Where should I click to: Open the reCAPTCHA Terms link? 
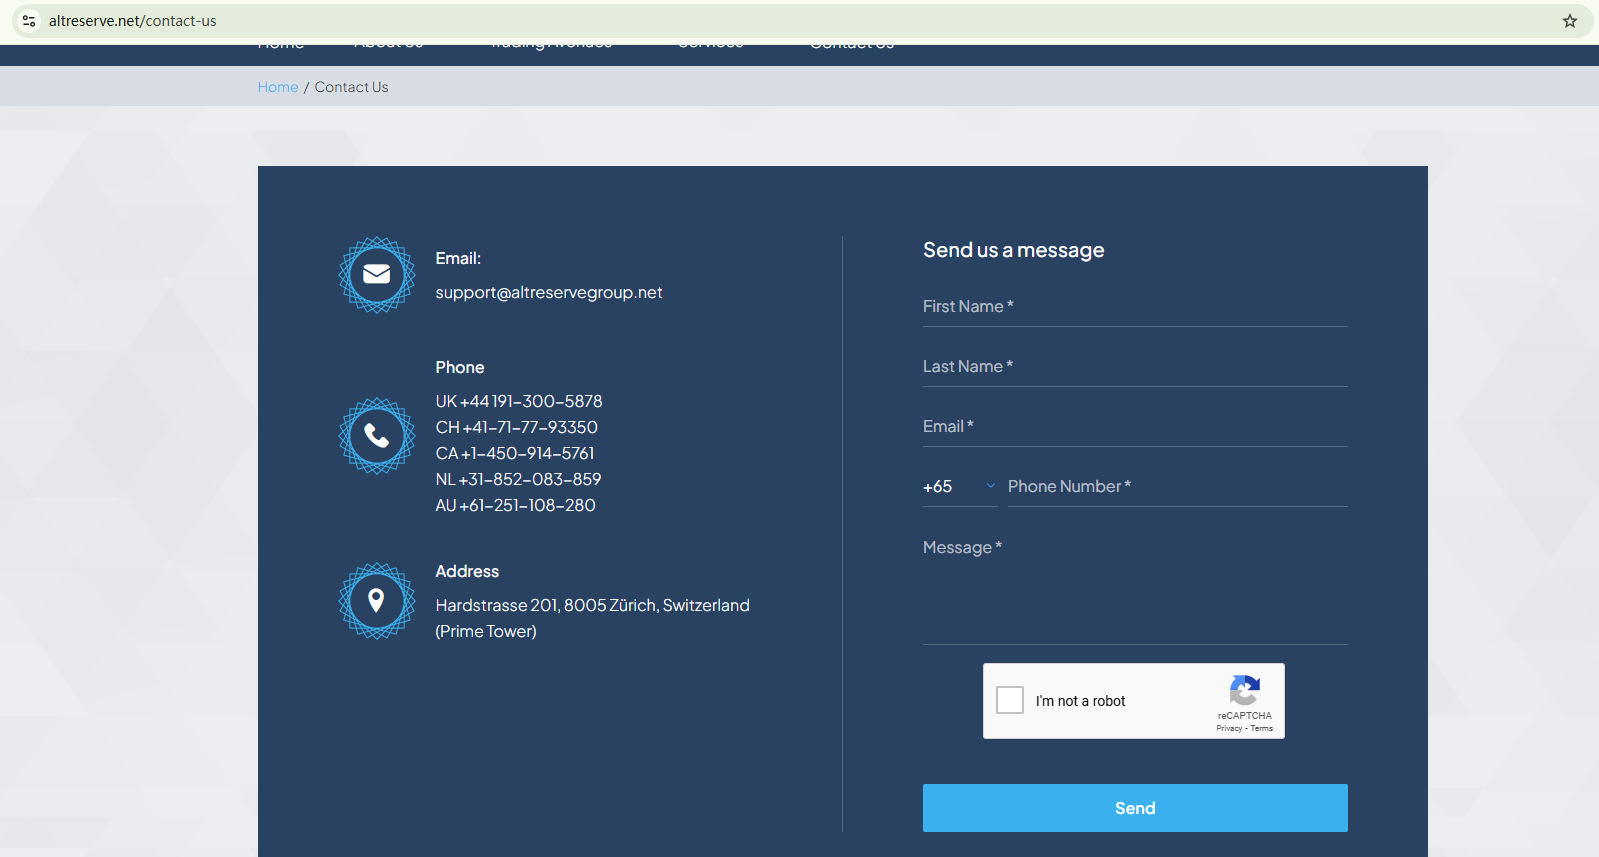1262,728
